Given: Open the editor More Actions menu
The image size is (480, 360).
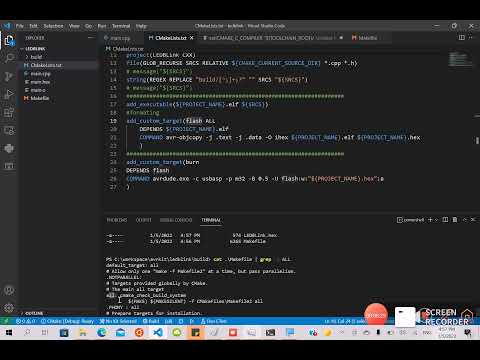Looking at the screenshot, I should (x=471, y=38).
